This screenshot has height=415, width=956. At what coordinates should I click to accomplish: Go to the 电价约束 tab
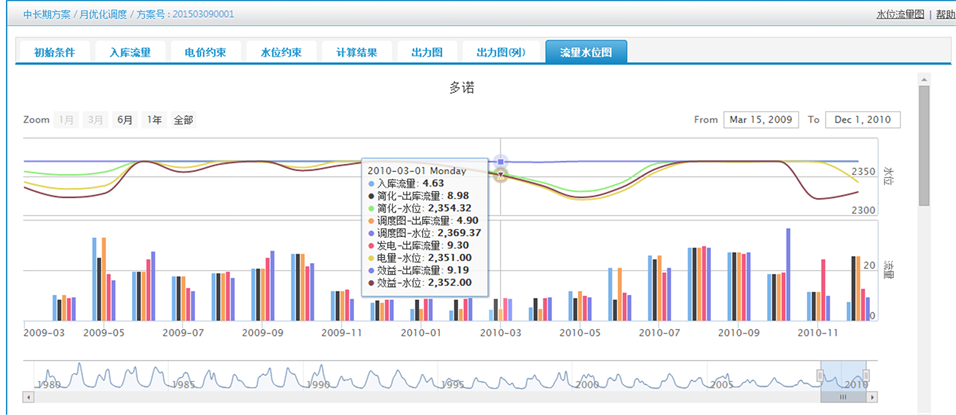click(x=205, y=52)
